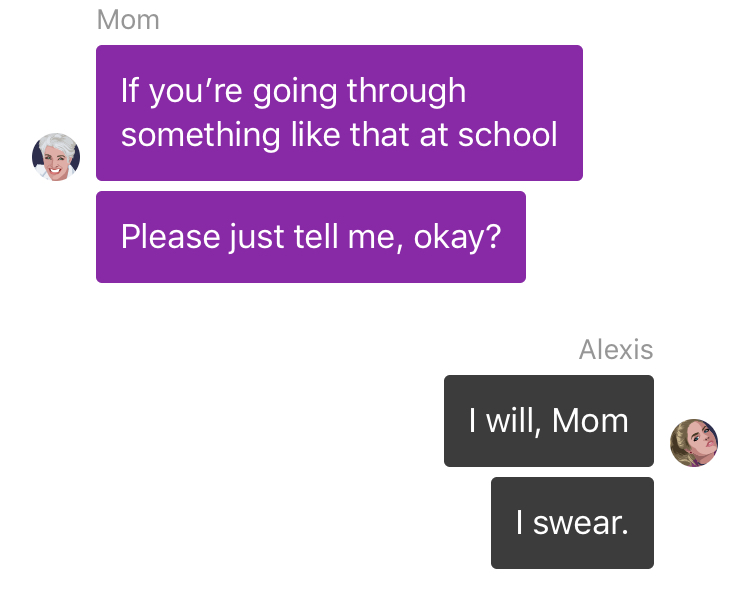Open Mom's white-haired avatar picture
750x610 pixels.
tap(56, 157)
